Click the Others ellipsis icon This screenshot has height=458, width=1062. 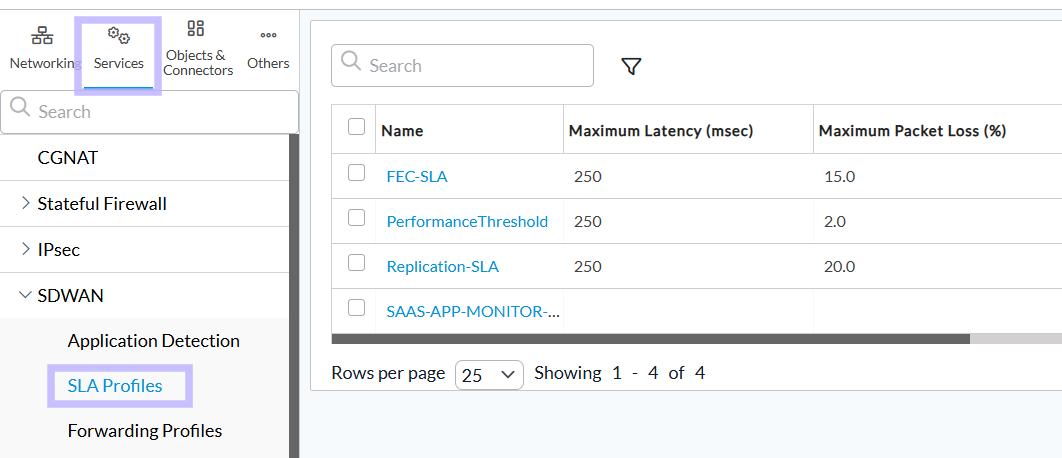[268, 35]
